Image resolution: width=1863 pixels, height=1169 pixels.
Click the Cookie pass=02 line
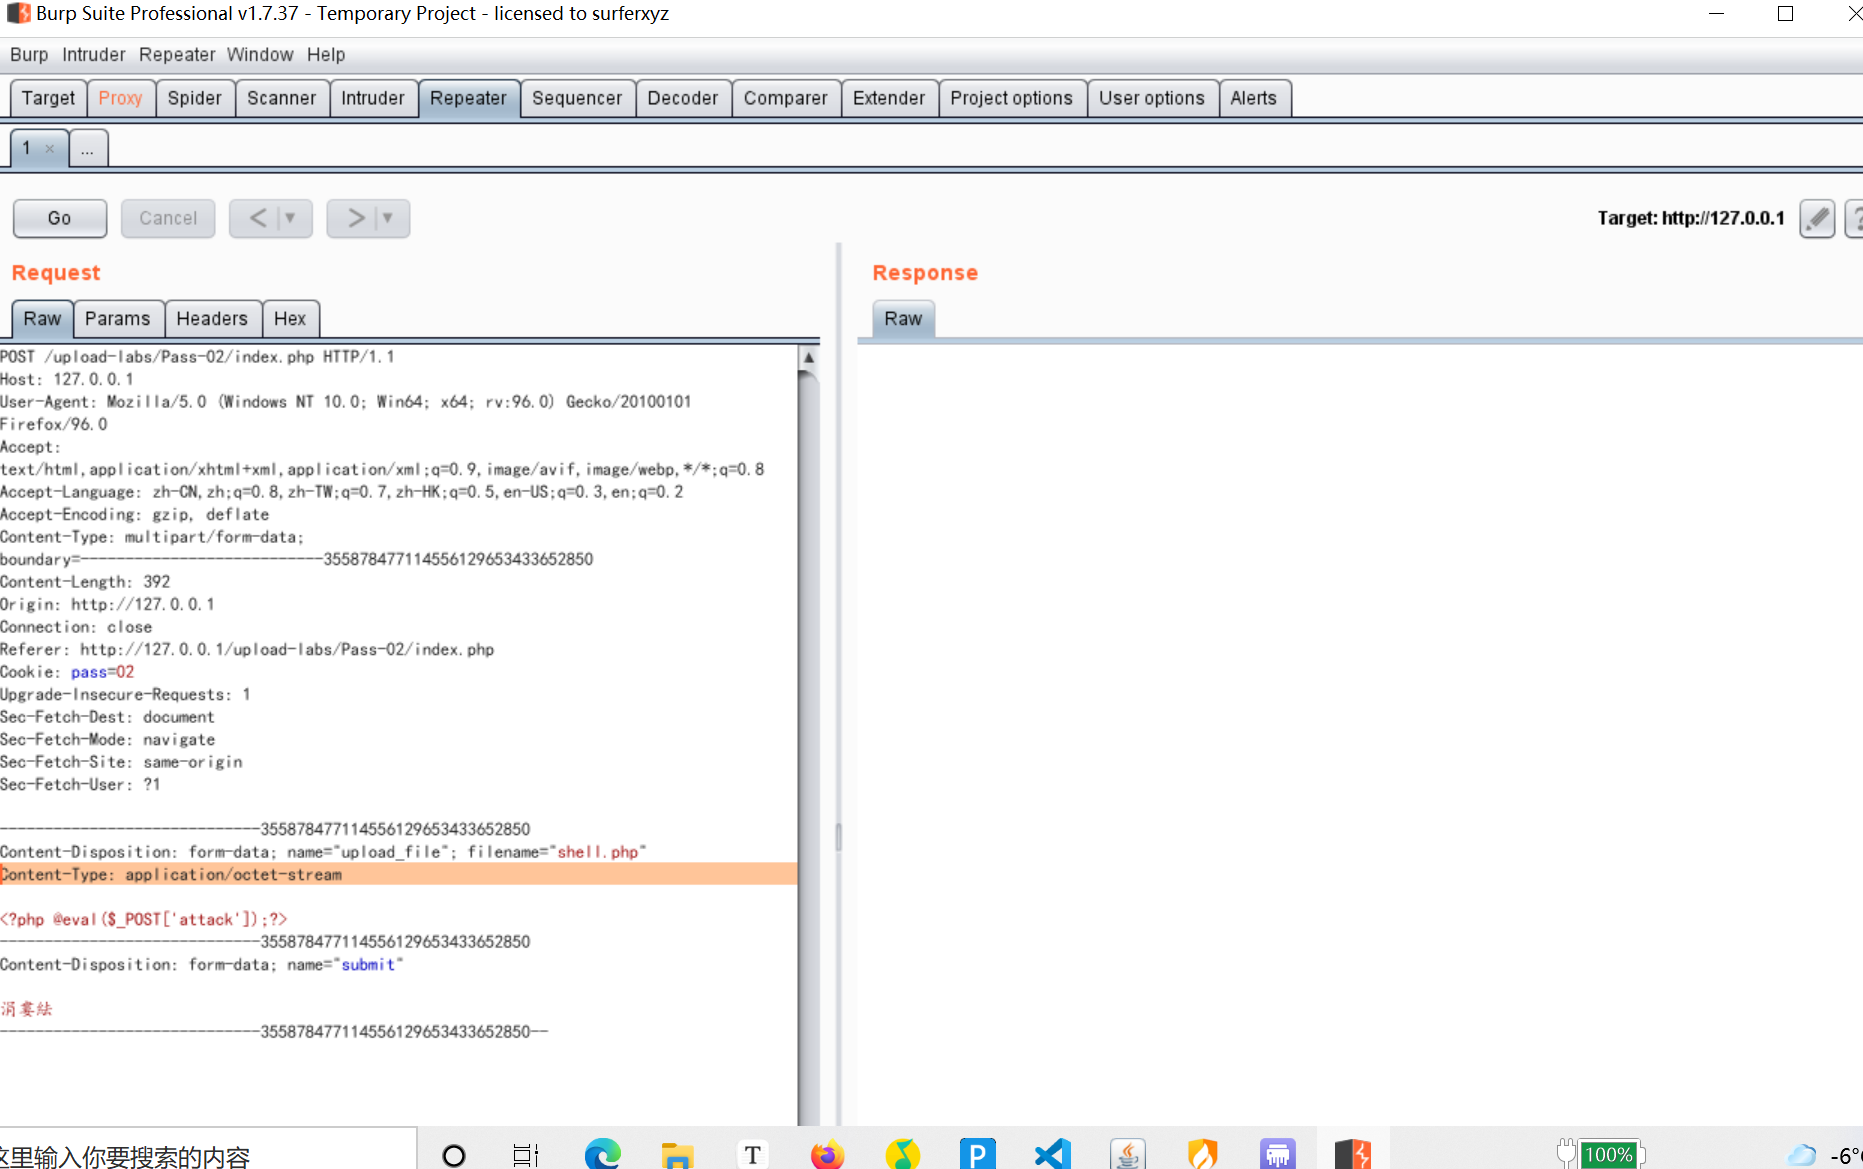tap(67, 672)
